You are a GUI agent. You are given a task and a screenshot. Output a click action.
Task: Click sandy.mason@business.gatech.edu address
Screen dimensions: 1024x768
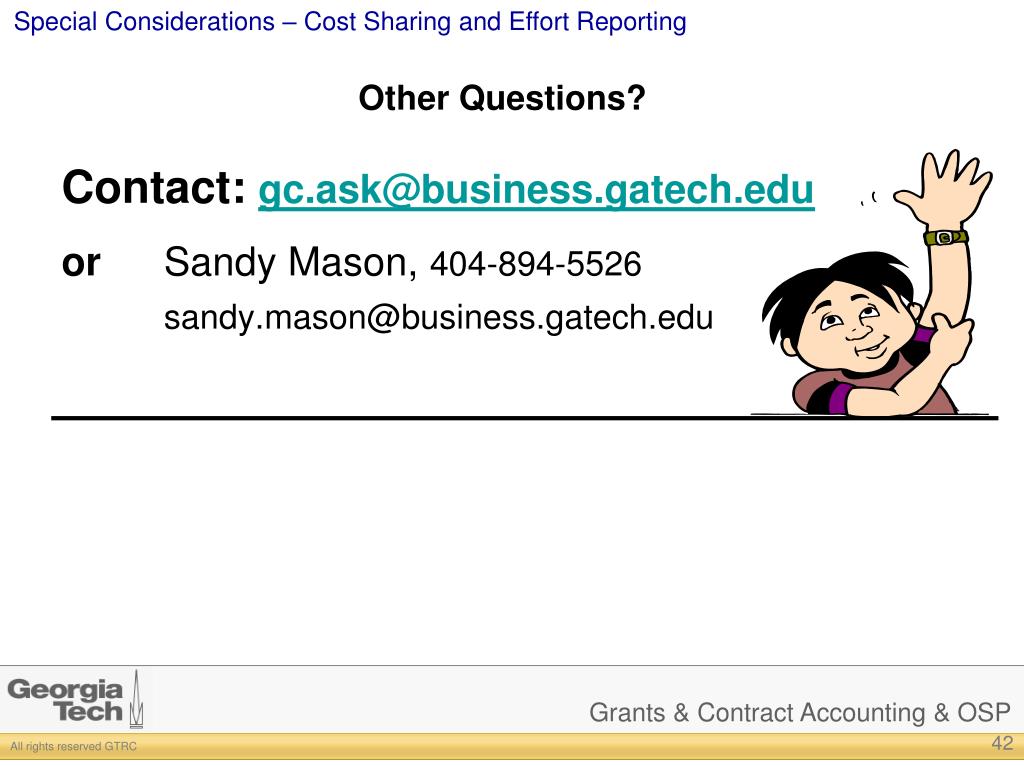point(438,318)
